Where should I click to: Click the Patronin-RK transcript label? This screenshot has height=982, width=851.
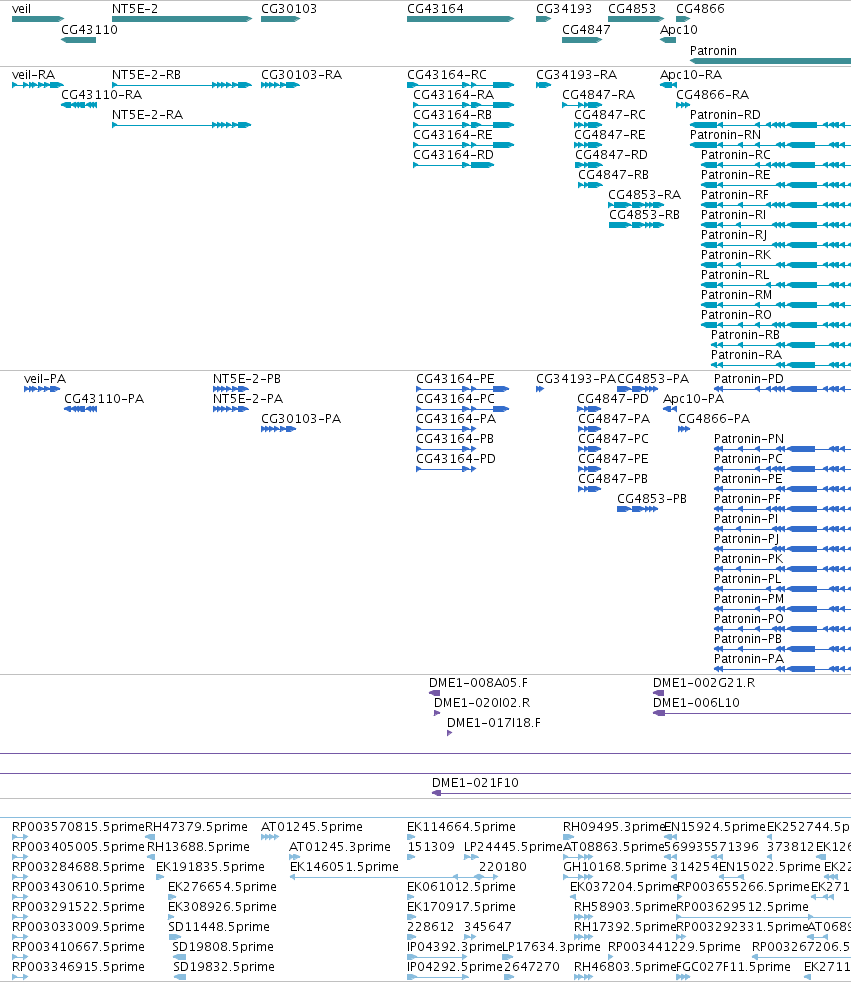click(x=736, y=255)
